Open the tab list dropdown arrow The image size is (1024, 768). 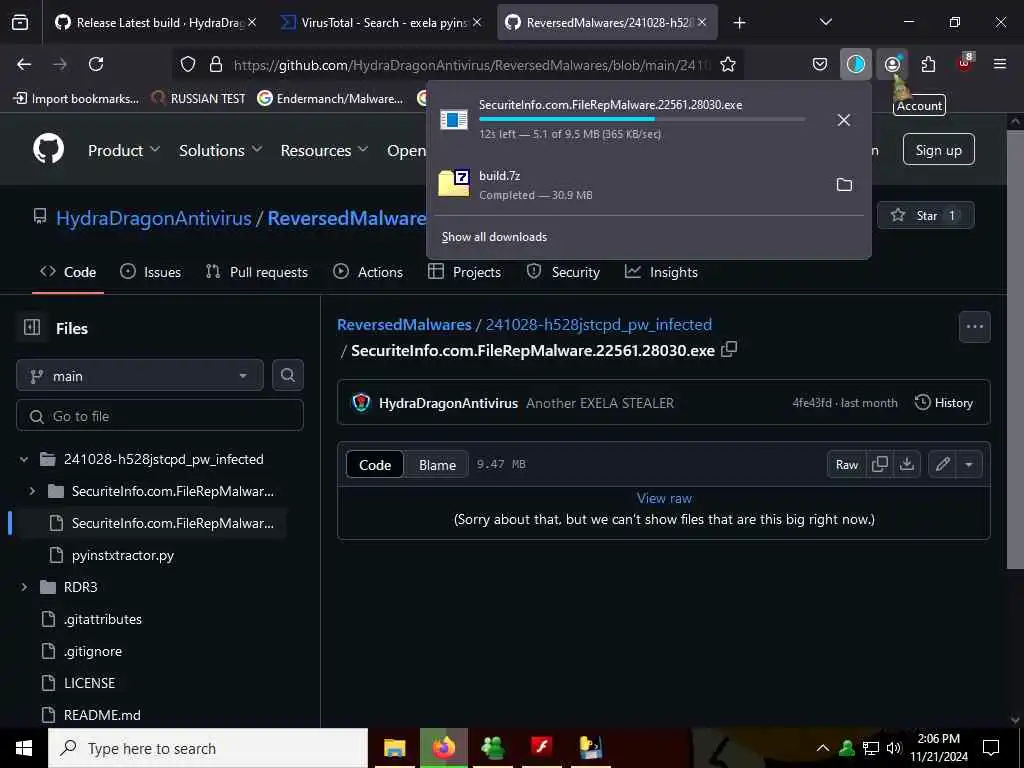tap(825, 22)
